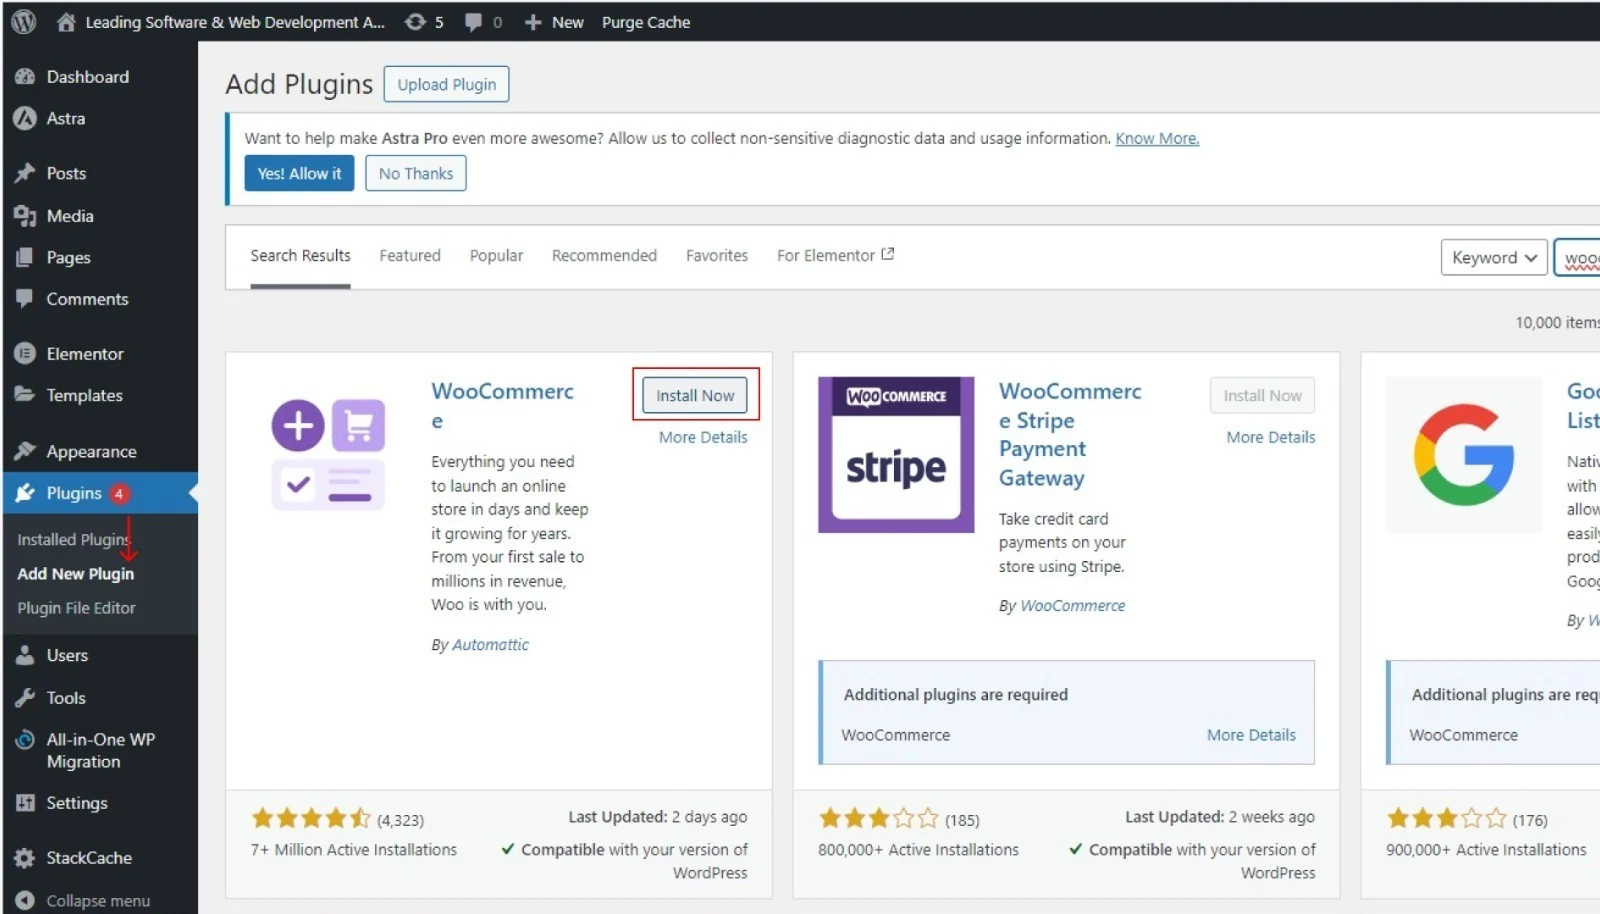Click the plus New icon in the admin bar
This screenshot has width=1600, height=914.
pyautogui.click(x=533, y=22)
